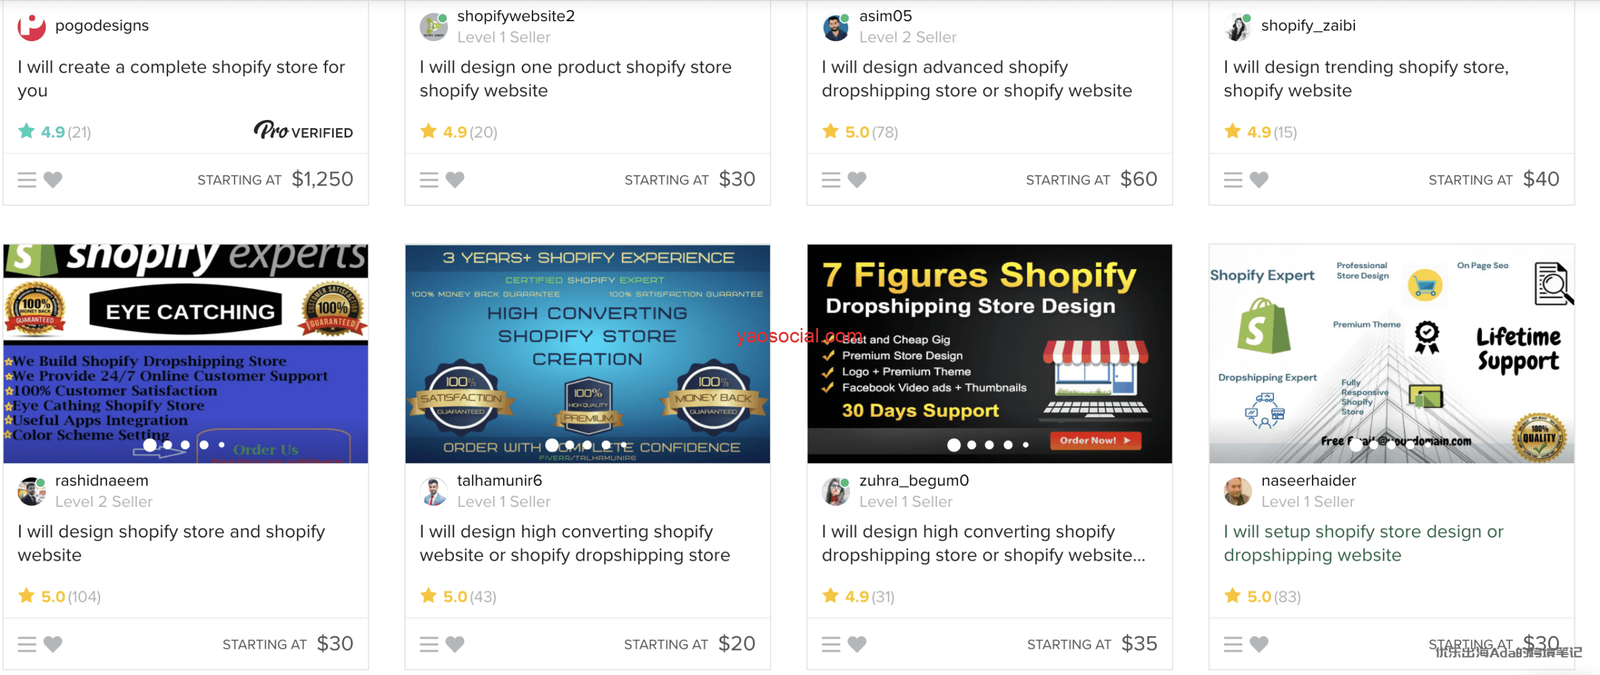Open talhamunir6 high converting shopify gig title

574,543
